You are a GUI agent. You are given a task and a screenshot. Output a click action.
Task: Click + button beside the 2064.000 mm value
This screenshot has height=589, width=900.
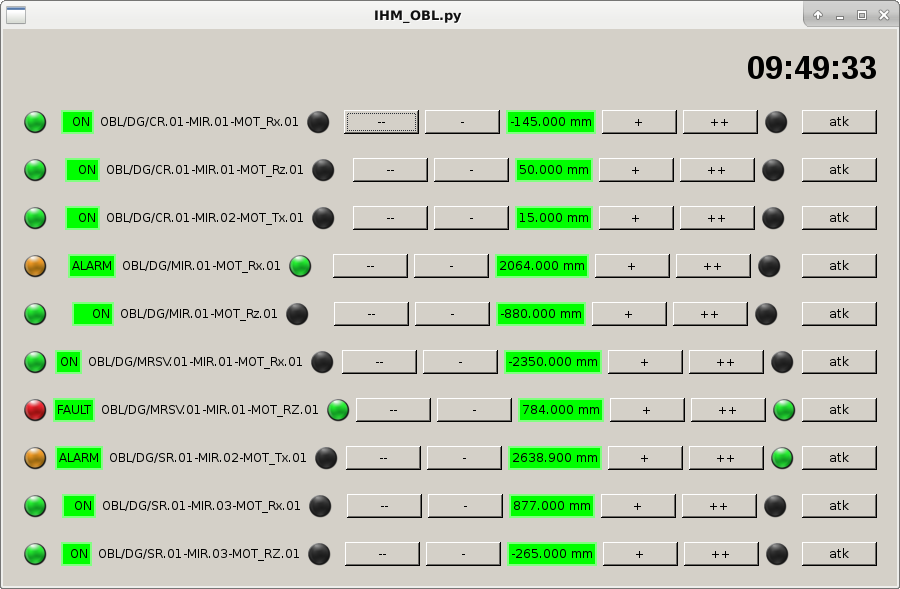(632, 266)
